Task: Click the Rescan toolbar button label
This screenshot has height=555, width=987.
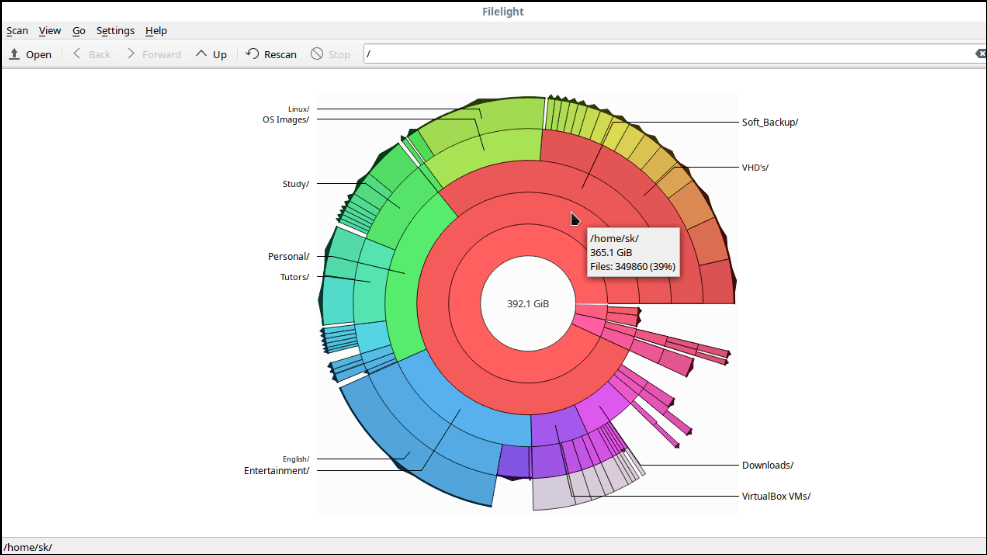Action: click(x=280, y=55)
